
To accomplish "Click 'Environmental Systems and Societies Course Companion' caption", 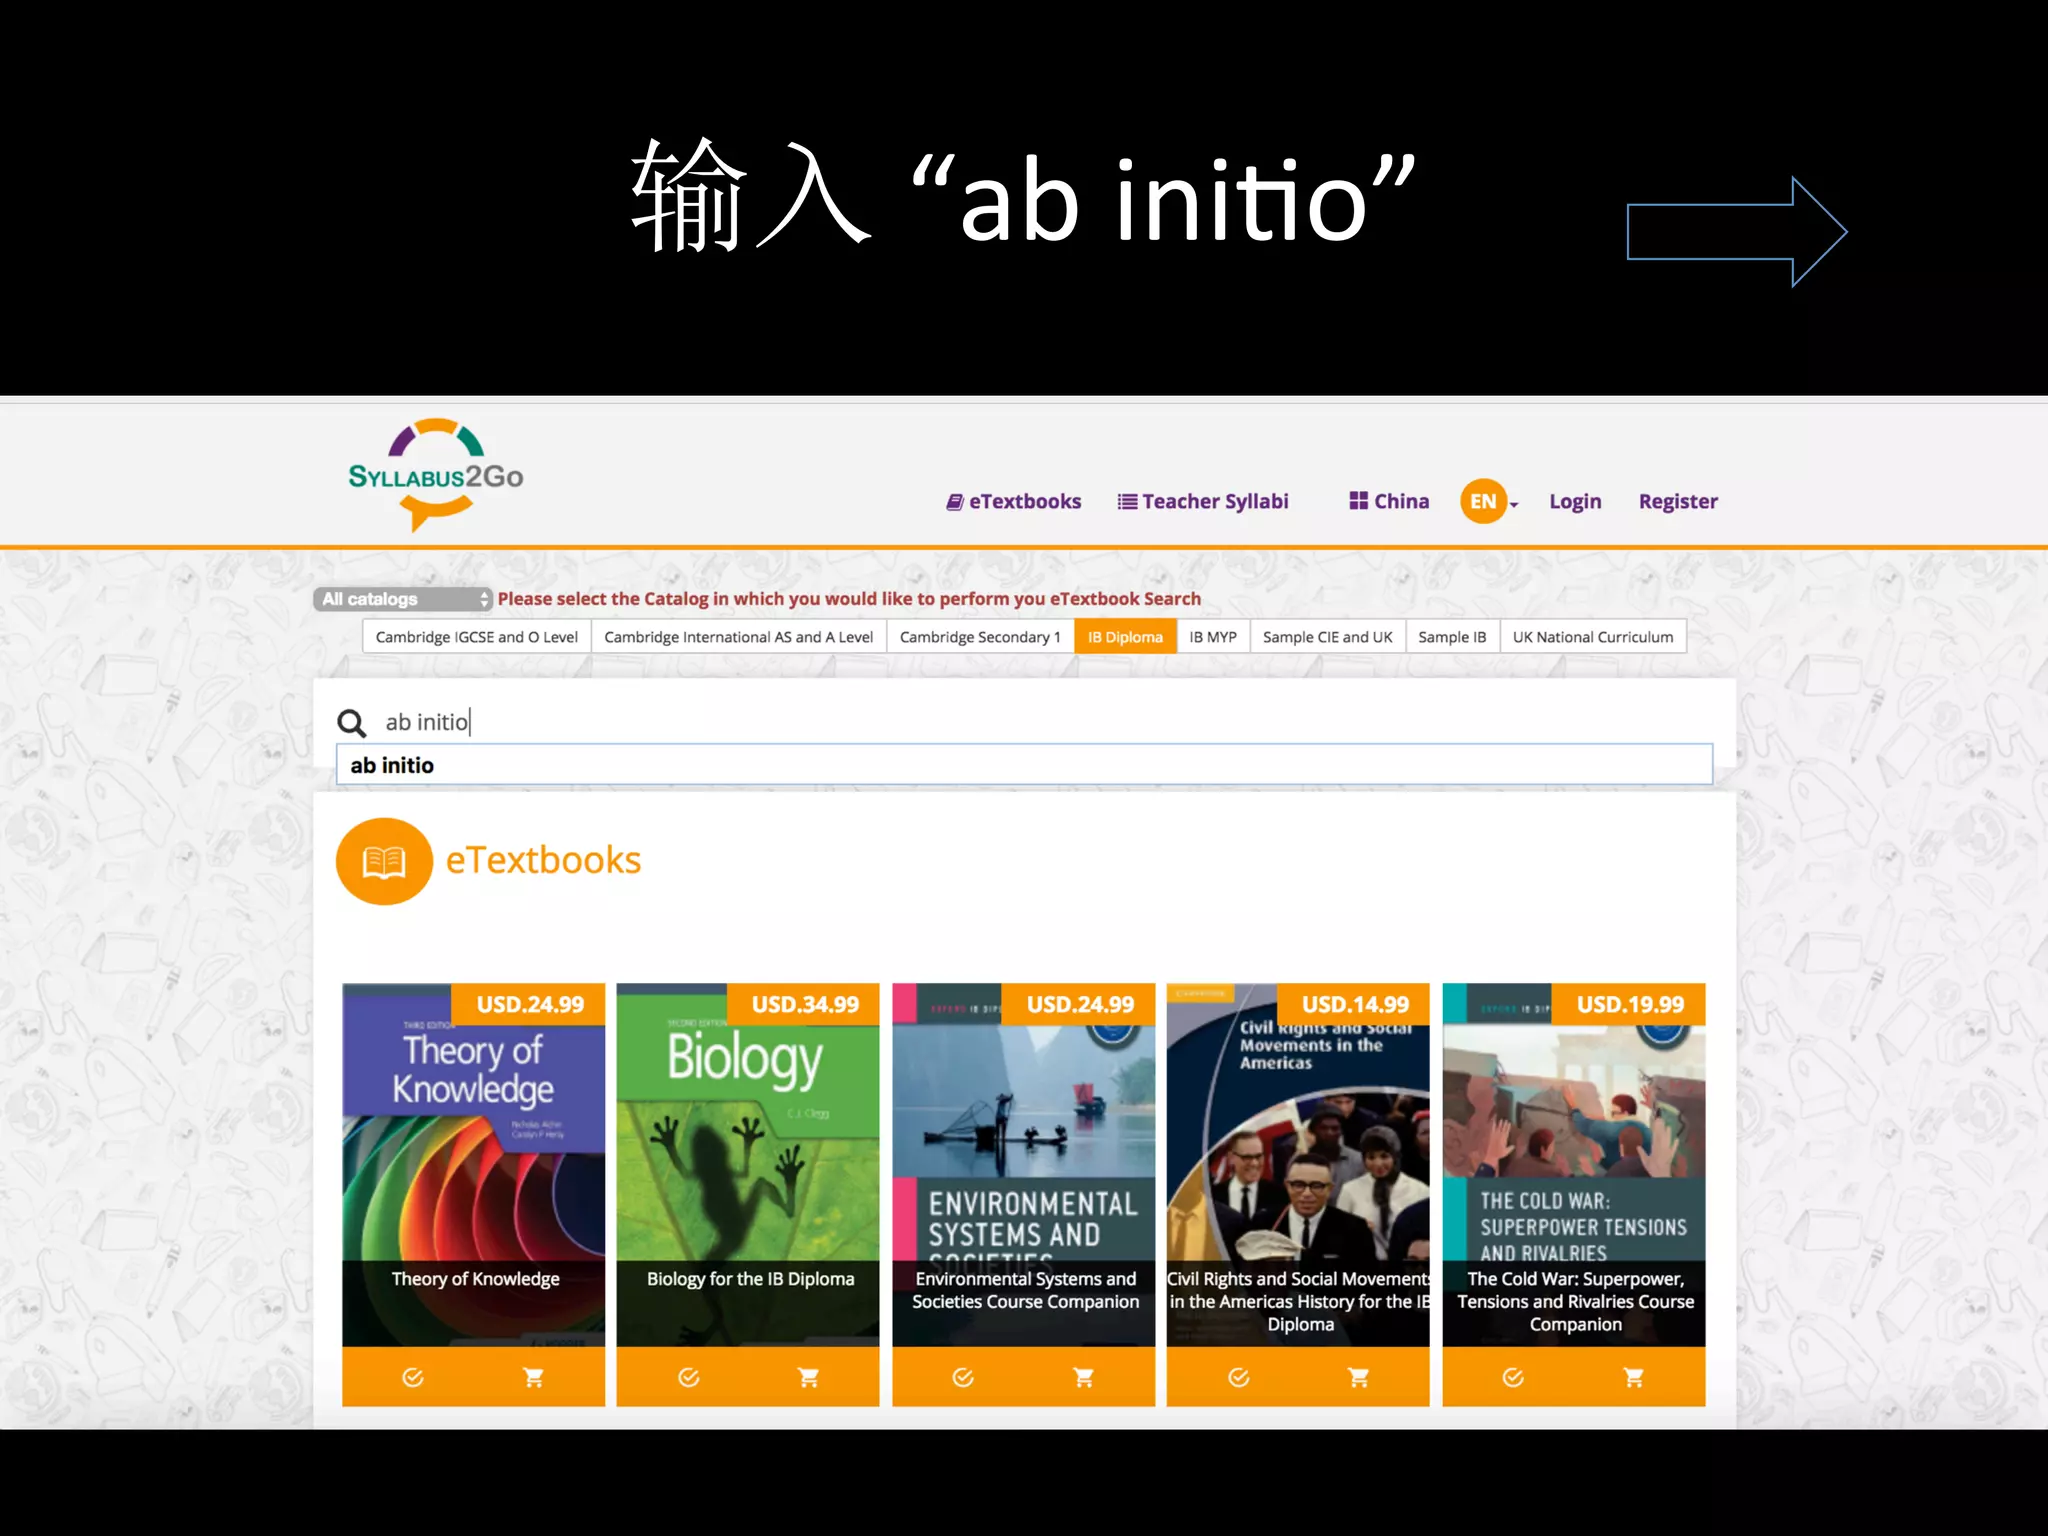I will click(x=1025, y=1290).
